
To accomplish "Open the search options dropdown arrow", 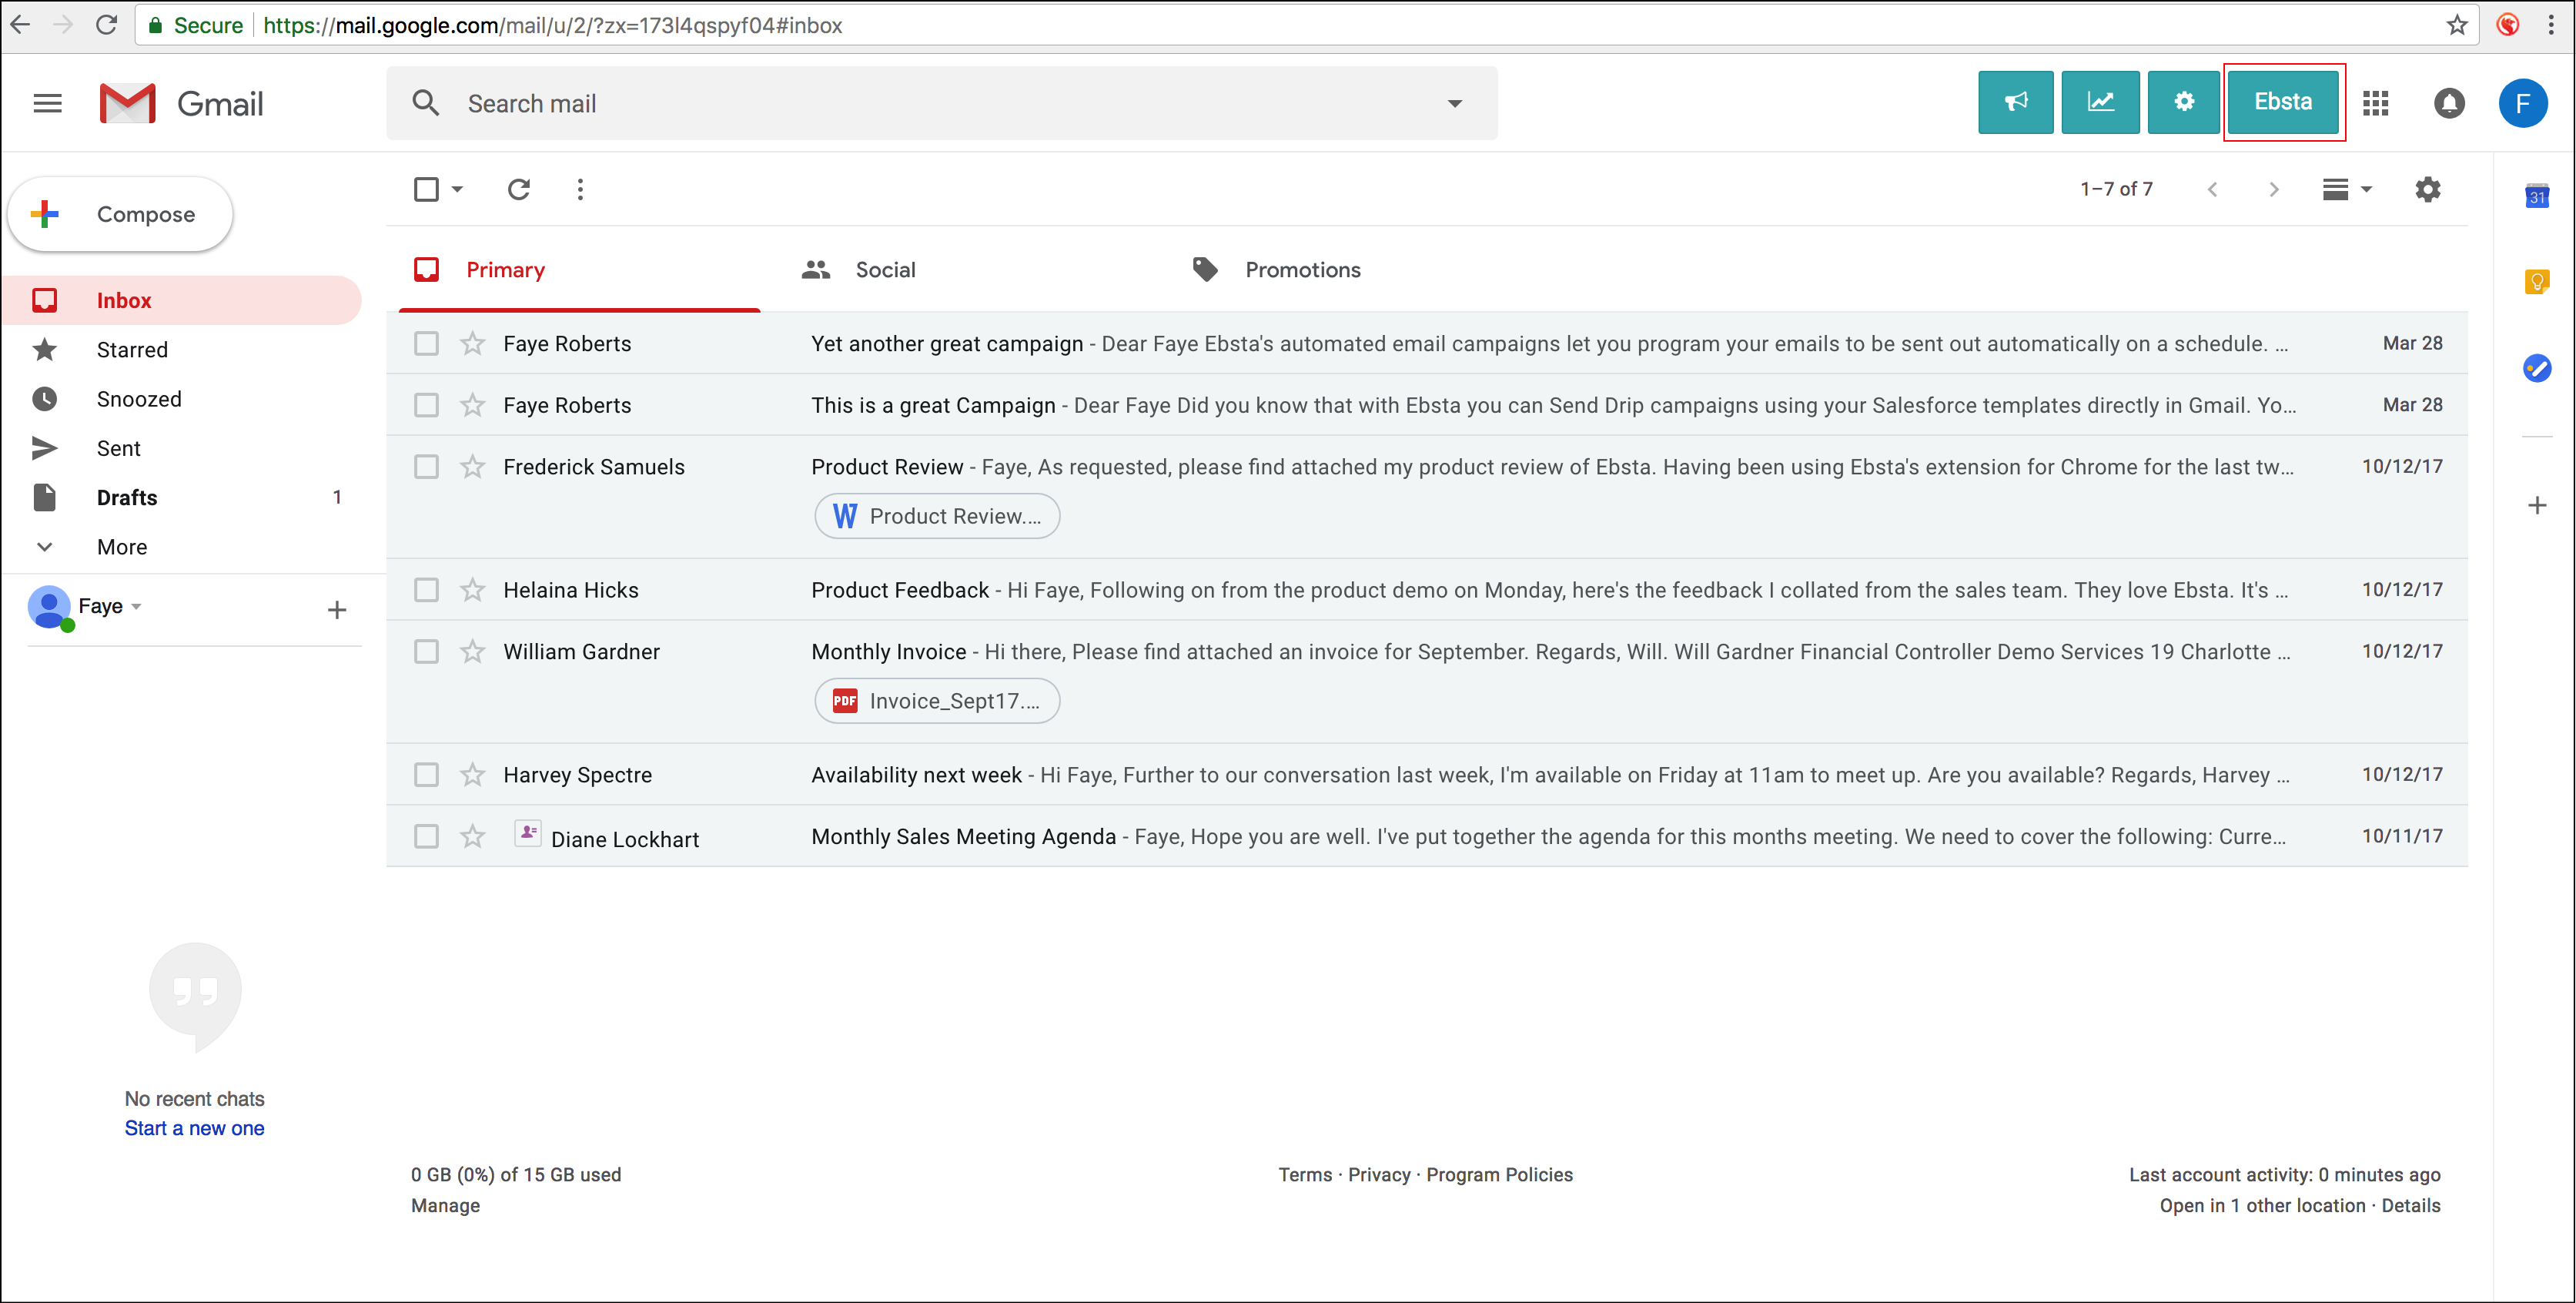I will [x=1454, y=103].
